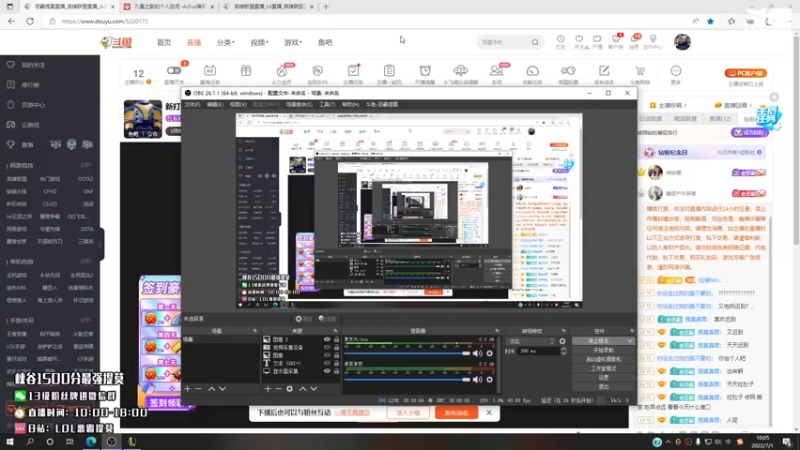Screen dimensions: 800x450
Task: Open 我的关注 heart in left sidebar
Action: point(11,65)
